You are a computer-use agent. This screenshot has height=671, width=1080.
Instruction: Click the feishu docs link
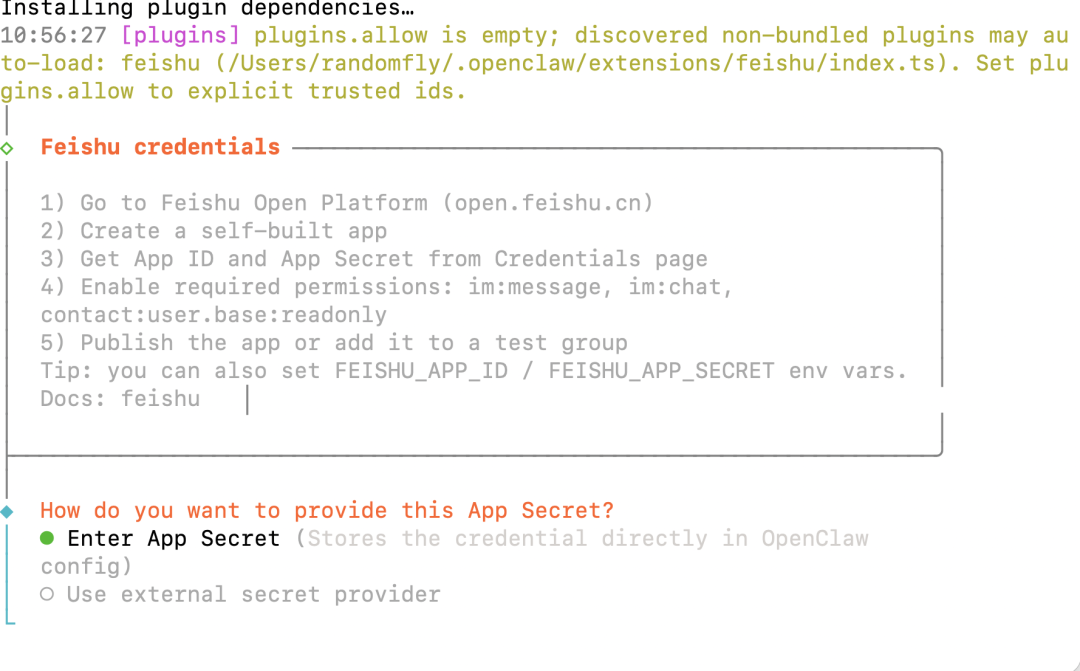pos(160,399)
